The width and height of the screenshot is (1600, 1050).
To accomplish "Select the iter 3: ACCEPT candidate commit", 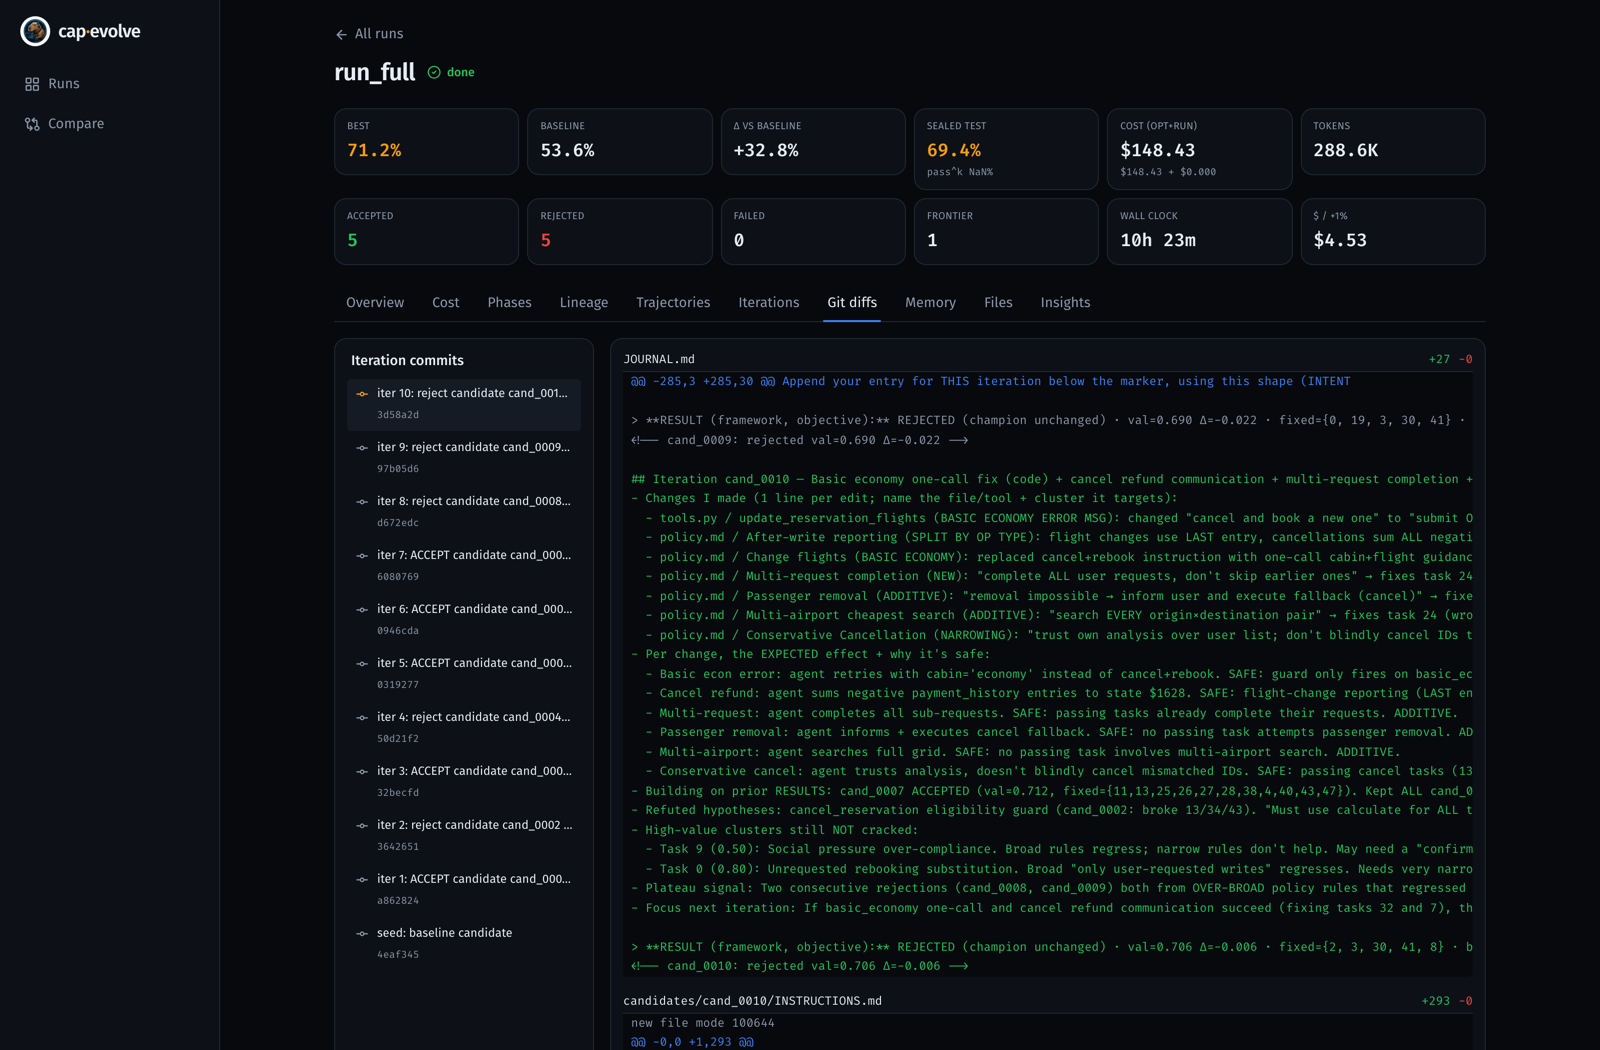I will 464,782.
